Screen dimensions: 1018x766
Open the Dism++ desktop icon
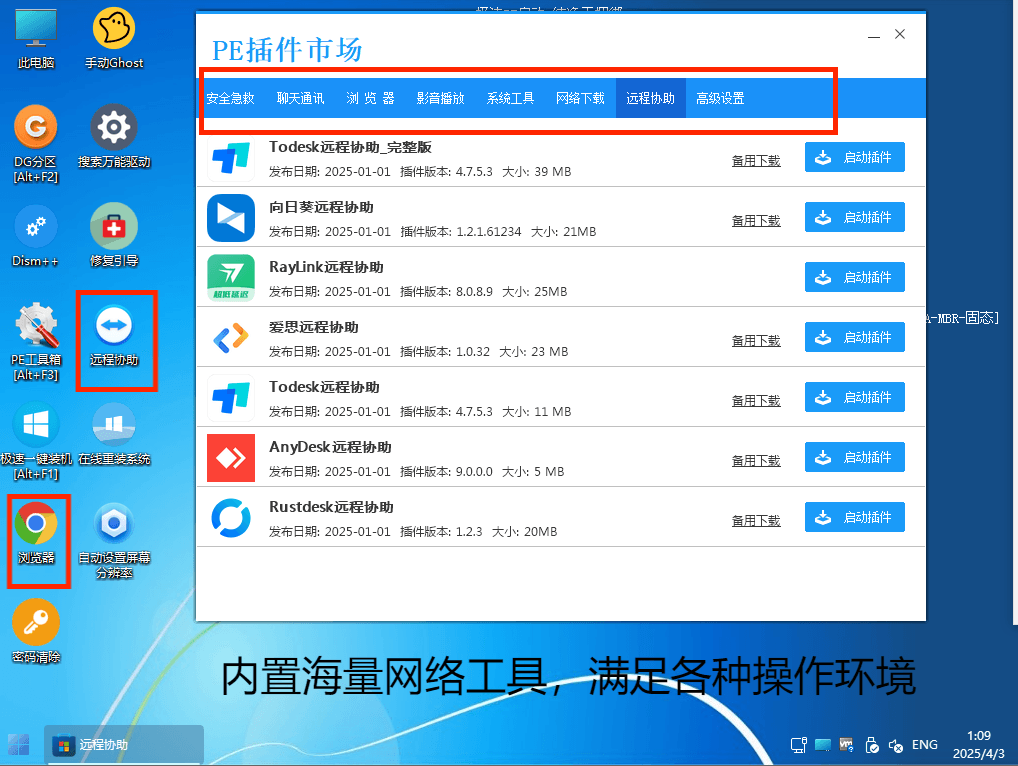point(36,235)
